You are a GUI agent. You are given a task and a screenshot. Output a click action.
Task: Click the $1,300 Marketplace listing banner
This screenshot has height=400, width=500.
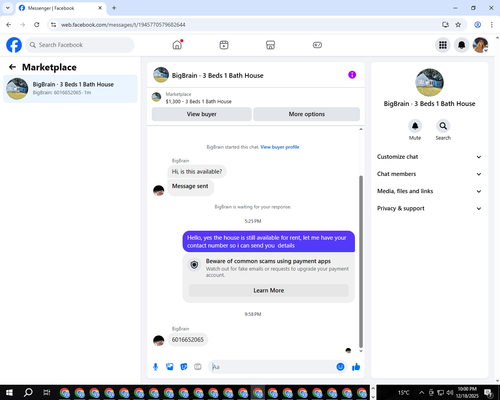256,98
